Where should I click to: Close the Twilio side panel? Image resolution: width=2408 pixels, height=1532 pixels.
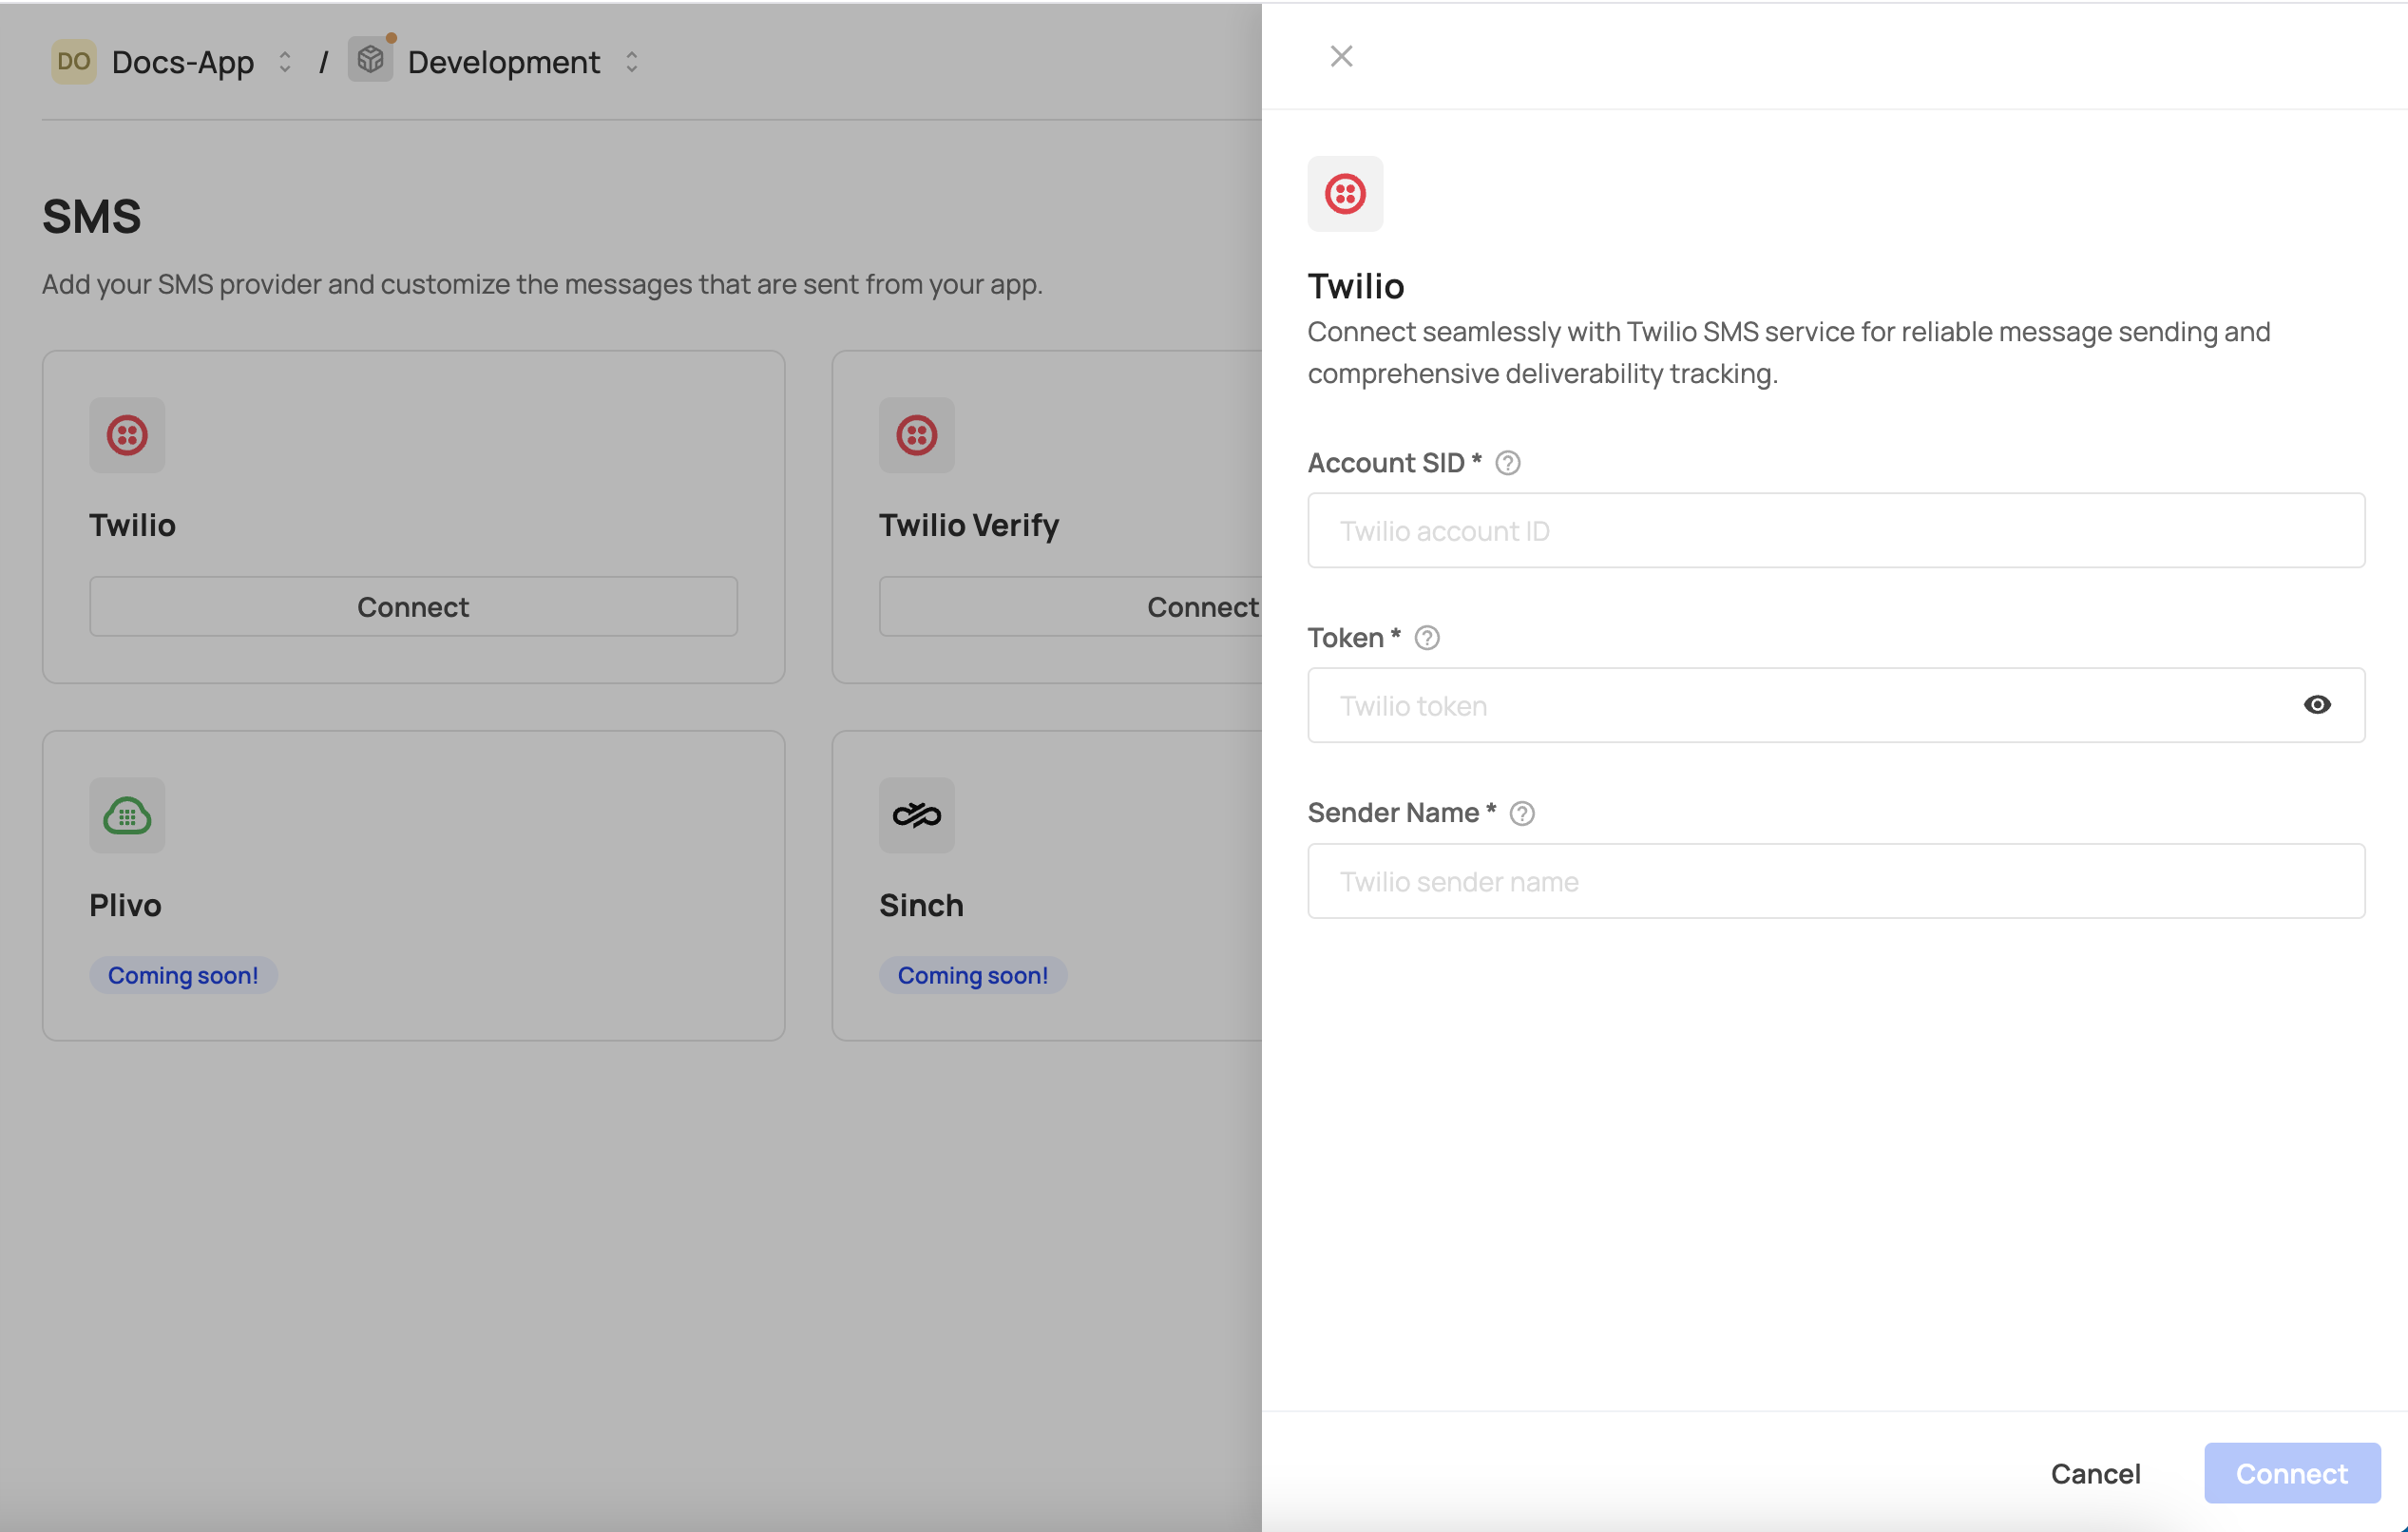pyautogui.click(x=1341, y=56)
